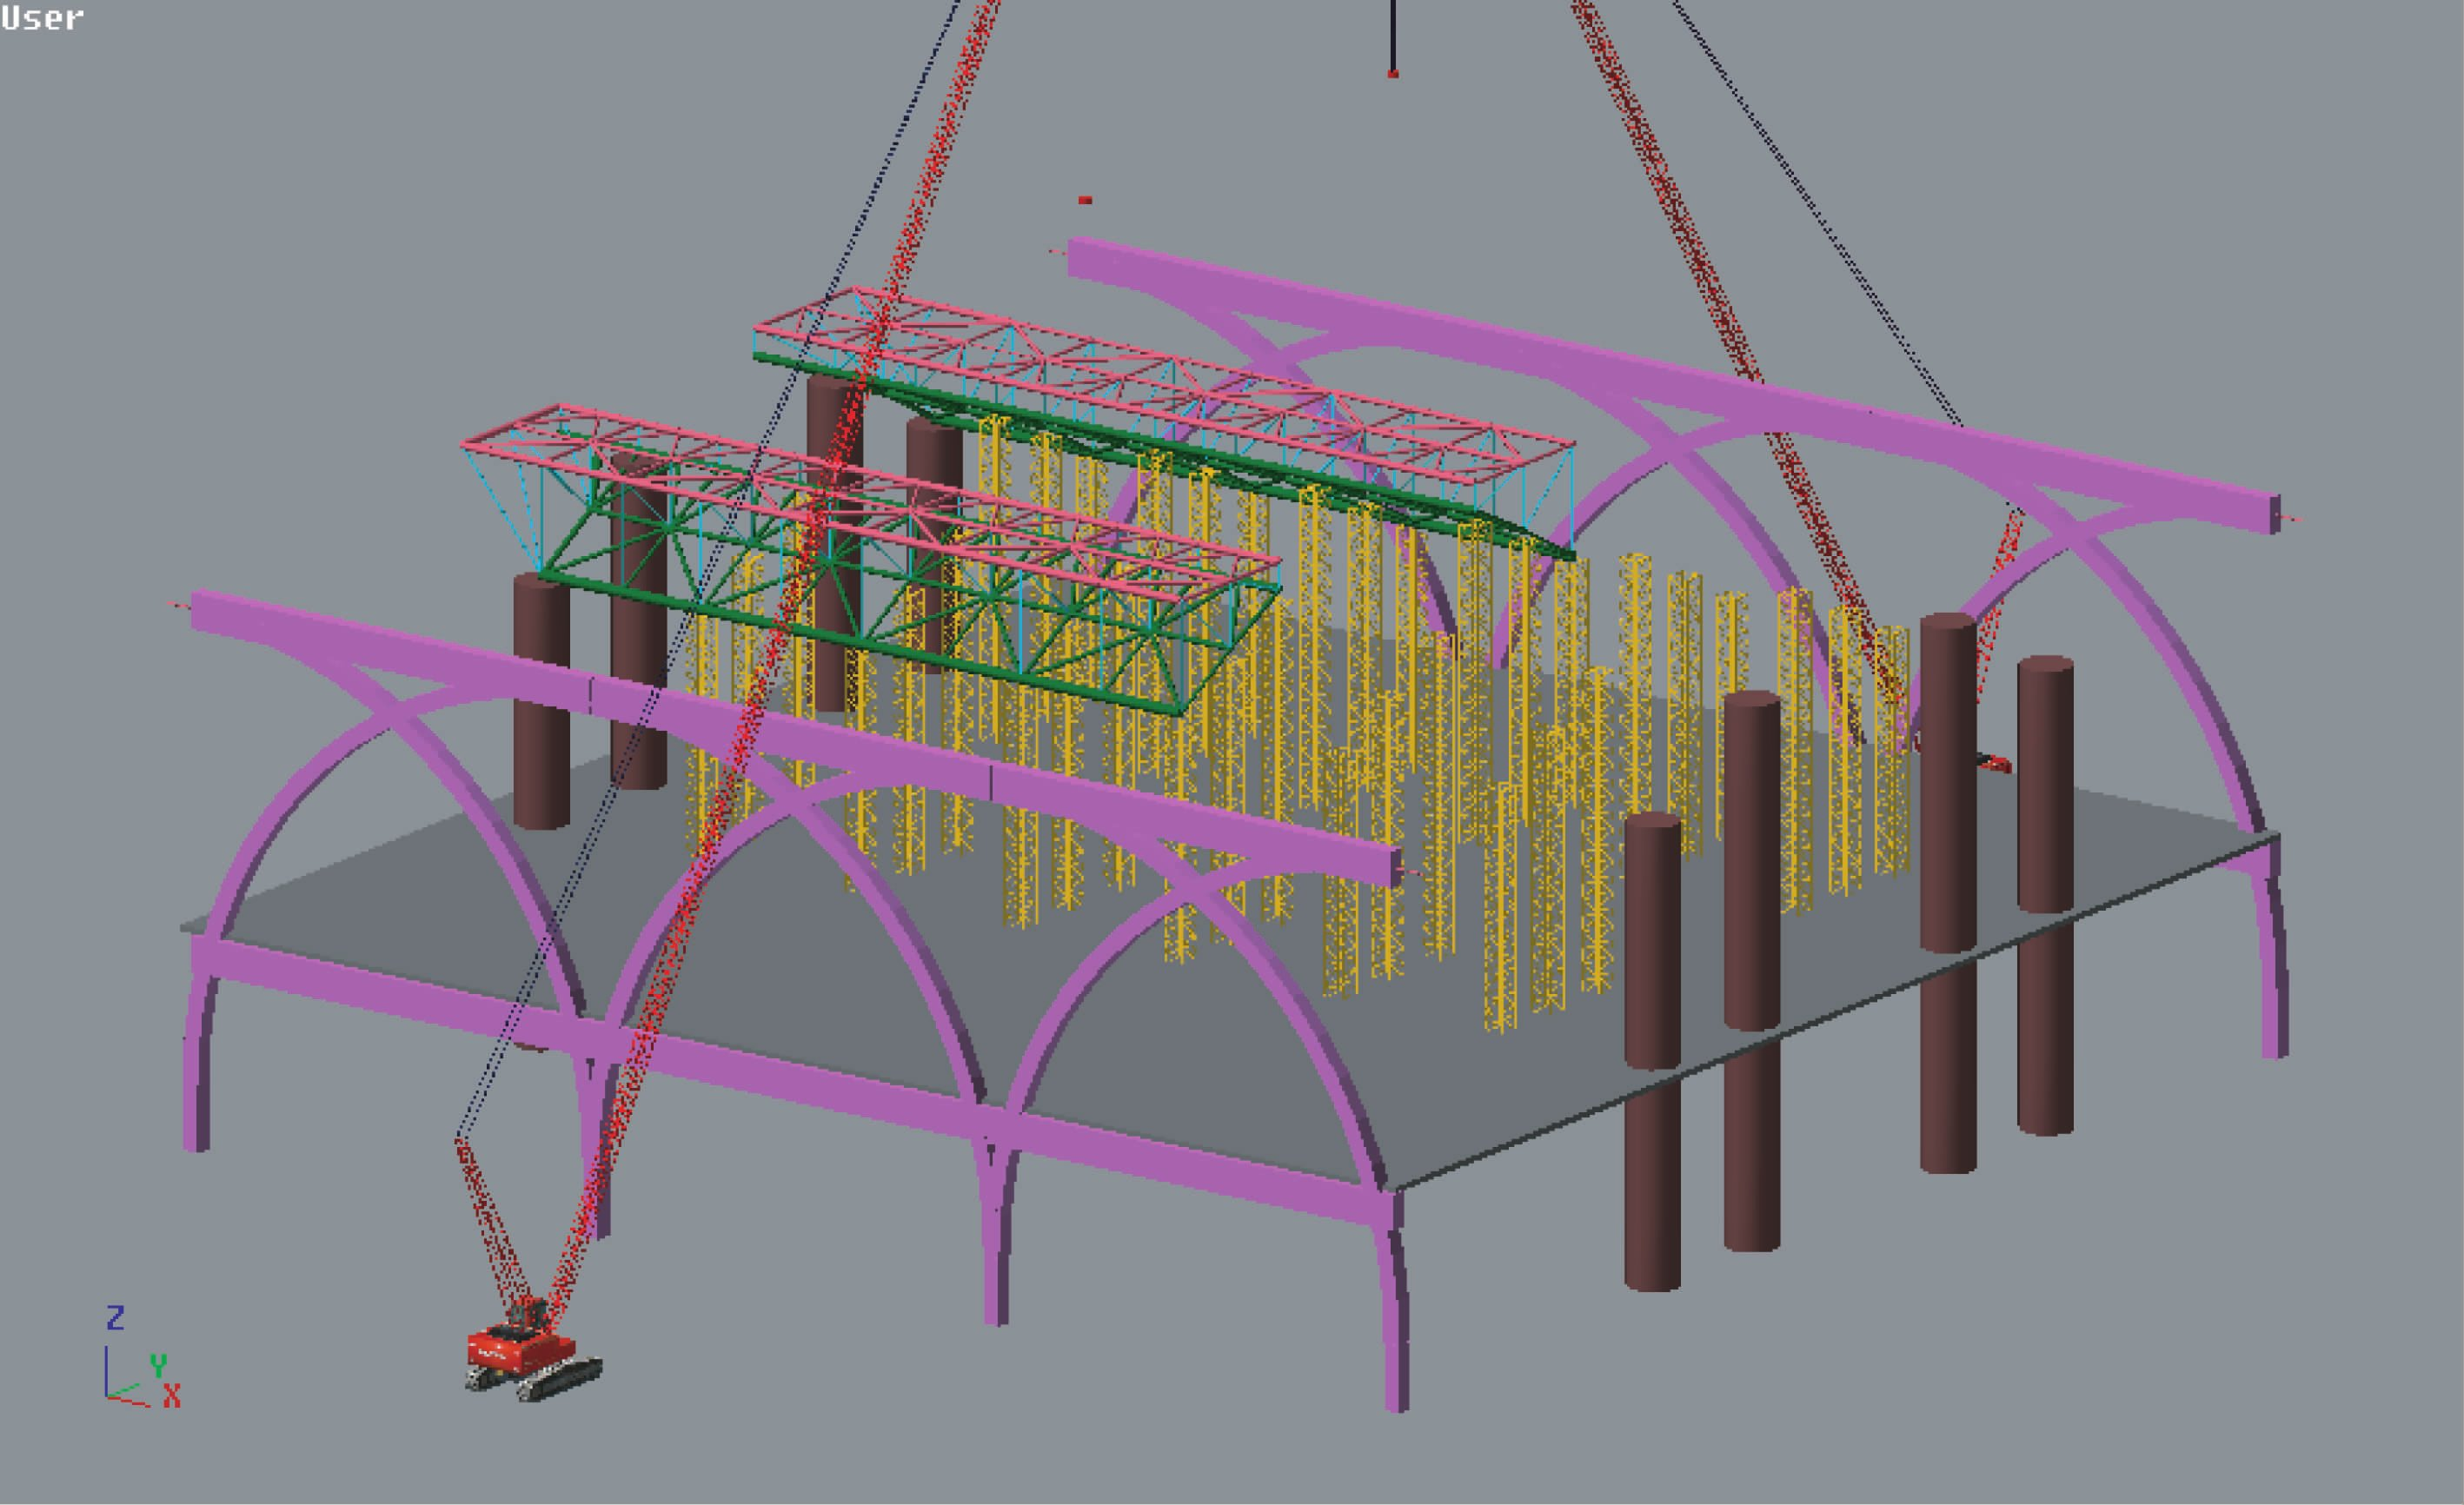This screenshot has width=2464, height=1505.
Task: Select the red crawler crane model
Action: [533, 1351]
